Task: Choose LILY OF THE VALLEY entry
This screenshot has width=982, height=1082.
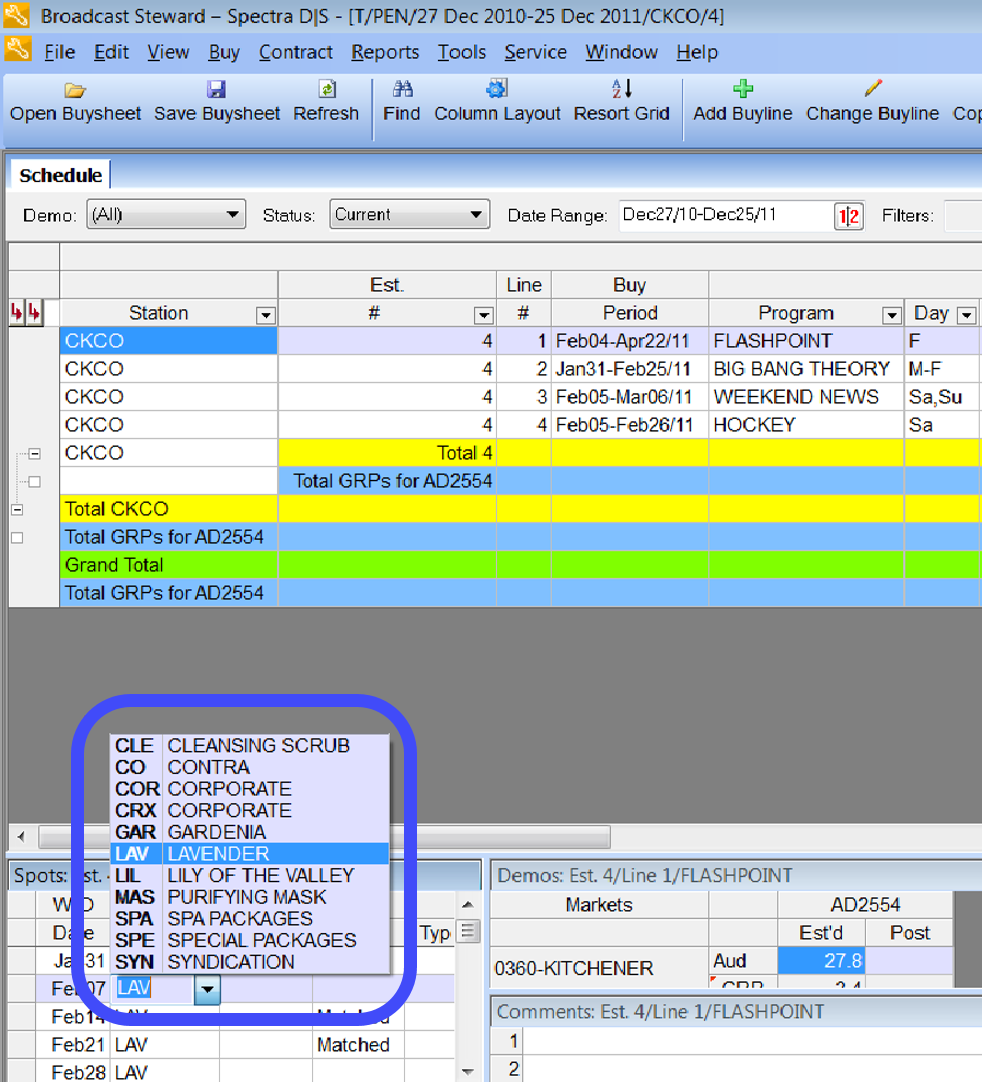Action: (x=250, y=875)
